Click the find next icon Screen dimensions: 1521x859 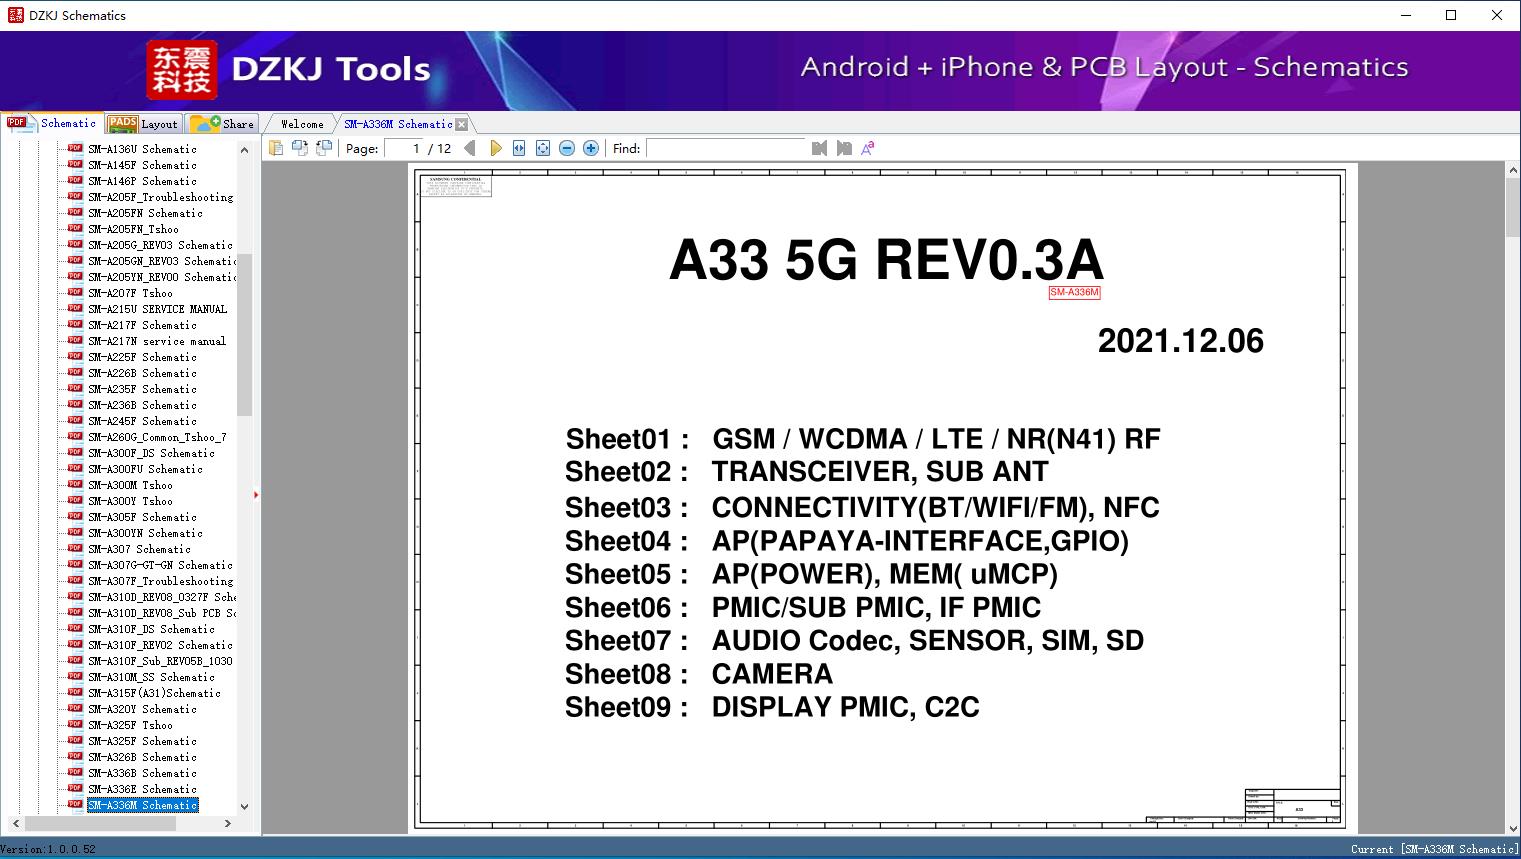(844, 148)
